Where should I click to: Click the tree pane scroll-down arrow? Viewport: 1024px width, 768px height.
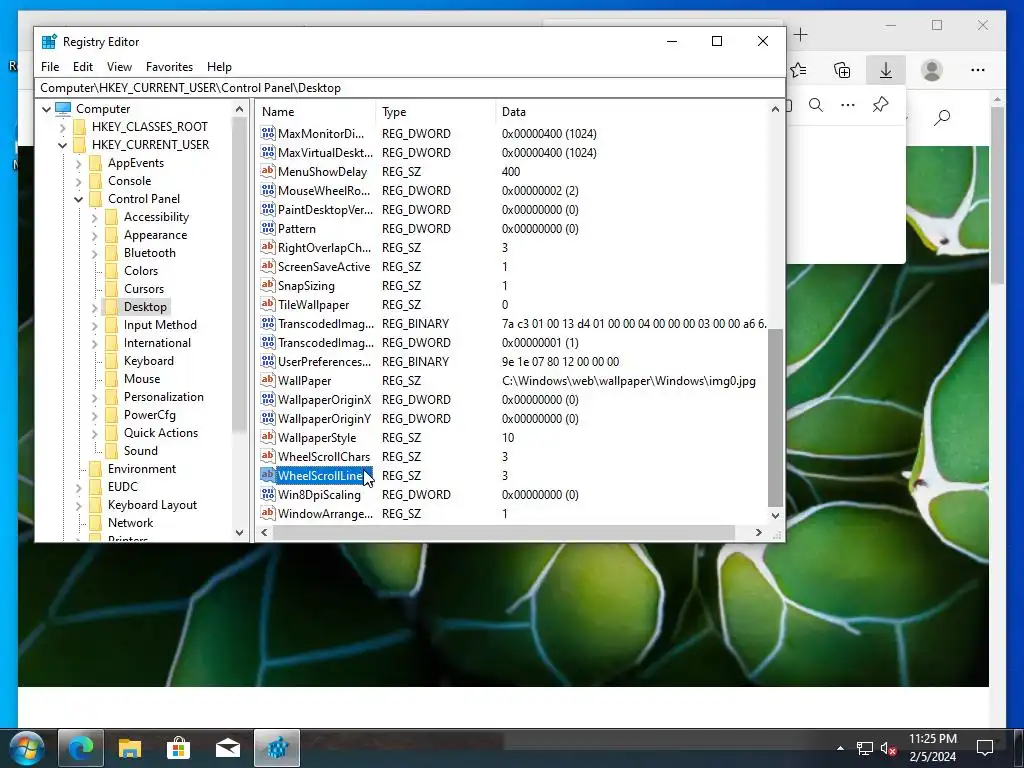(x=239, y=533)
